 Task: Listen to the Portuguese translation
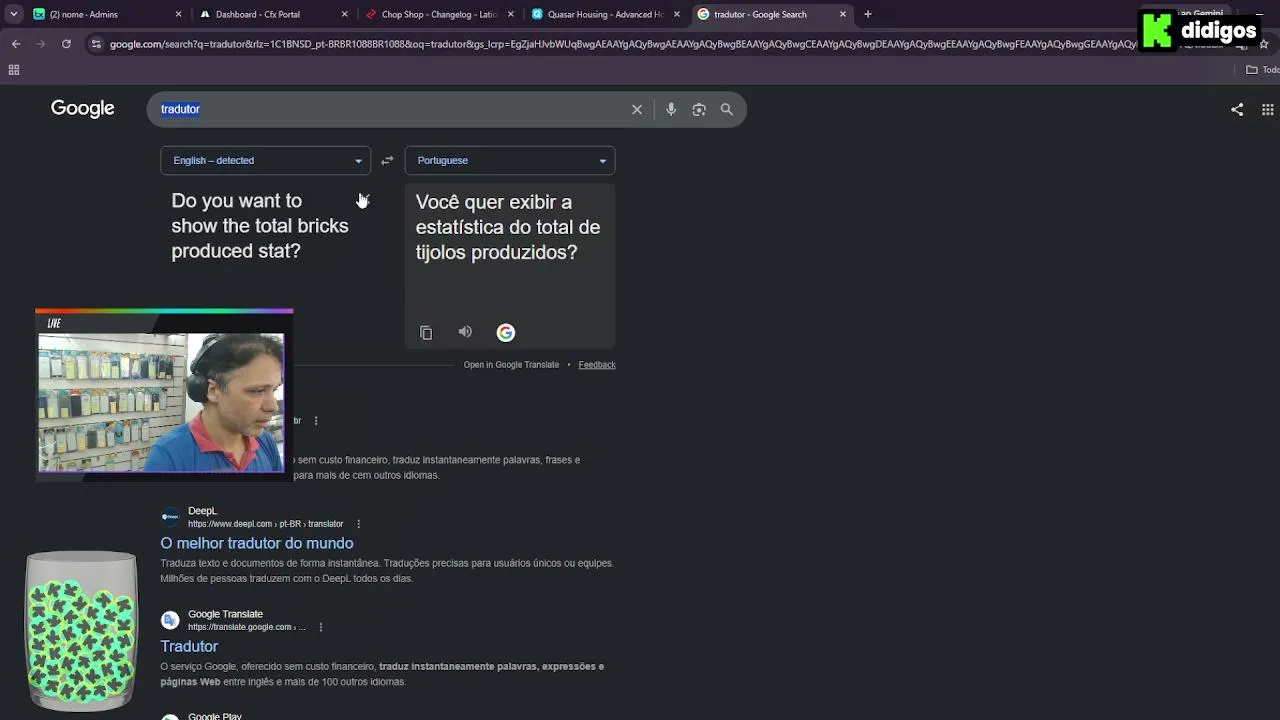[465, 332]
